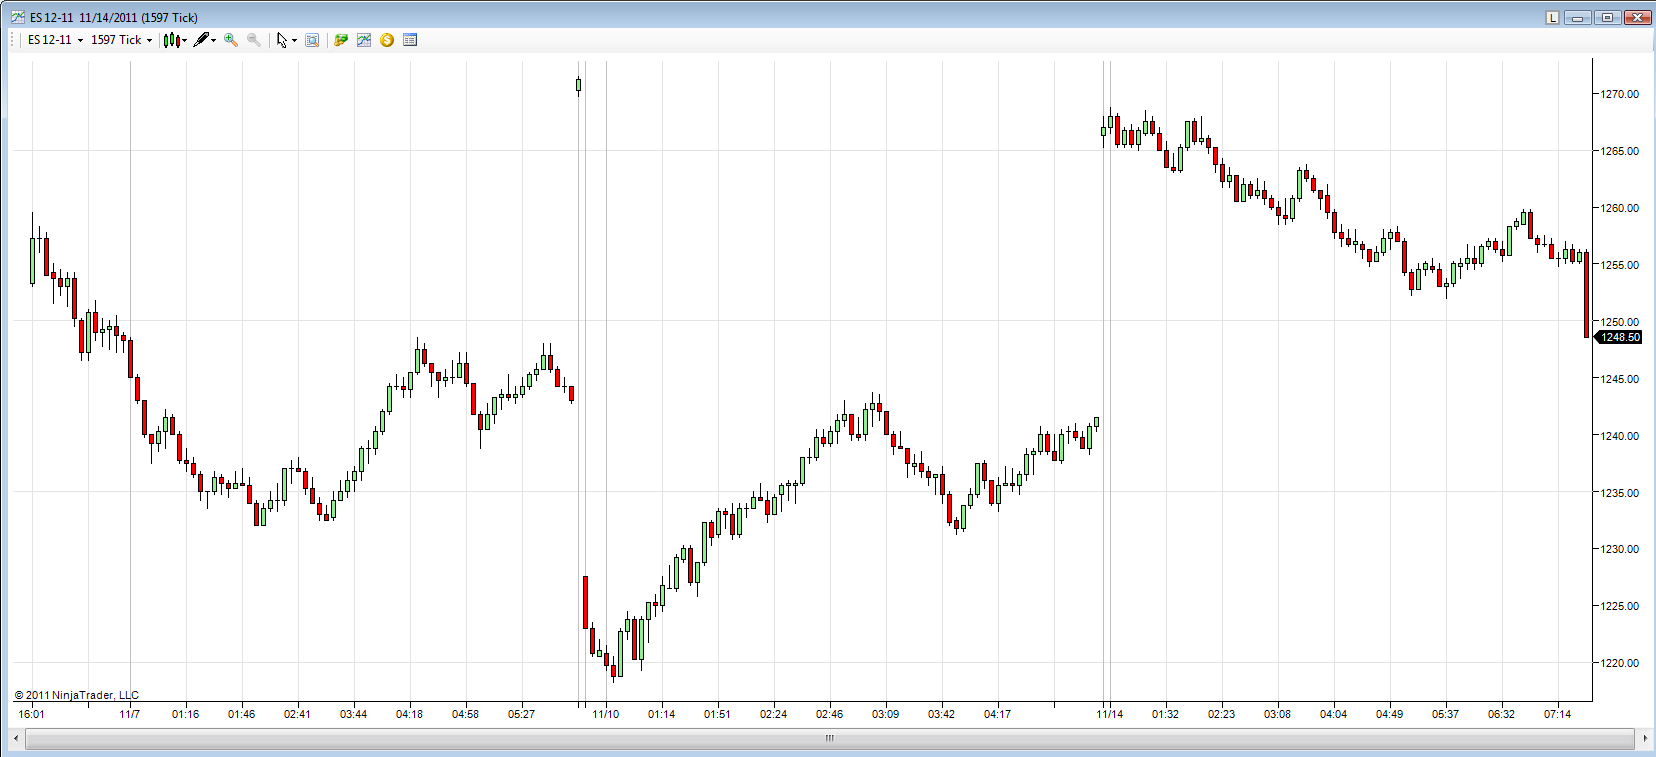Open the indicators chart-line icon in toolbar

(364, 40)
